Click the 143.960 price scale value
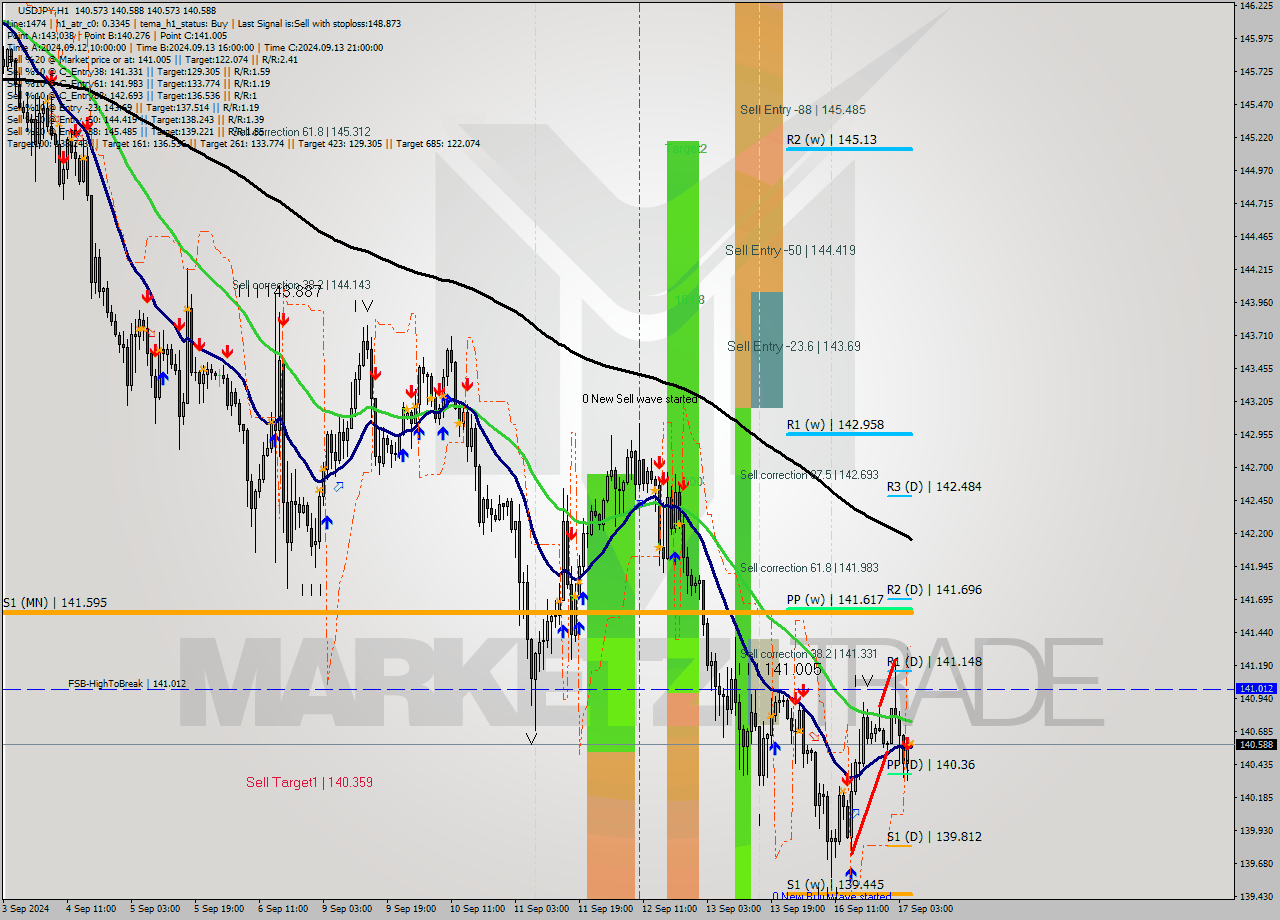Viewport: 1280px width, 920px height. (x=1255, y=302)
